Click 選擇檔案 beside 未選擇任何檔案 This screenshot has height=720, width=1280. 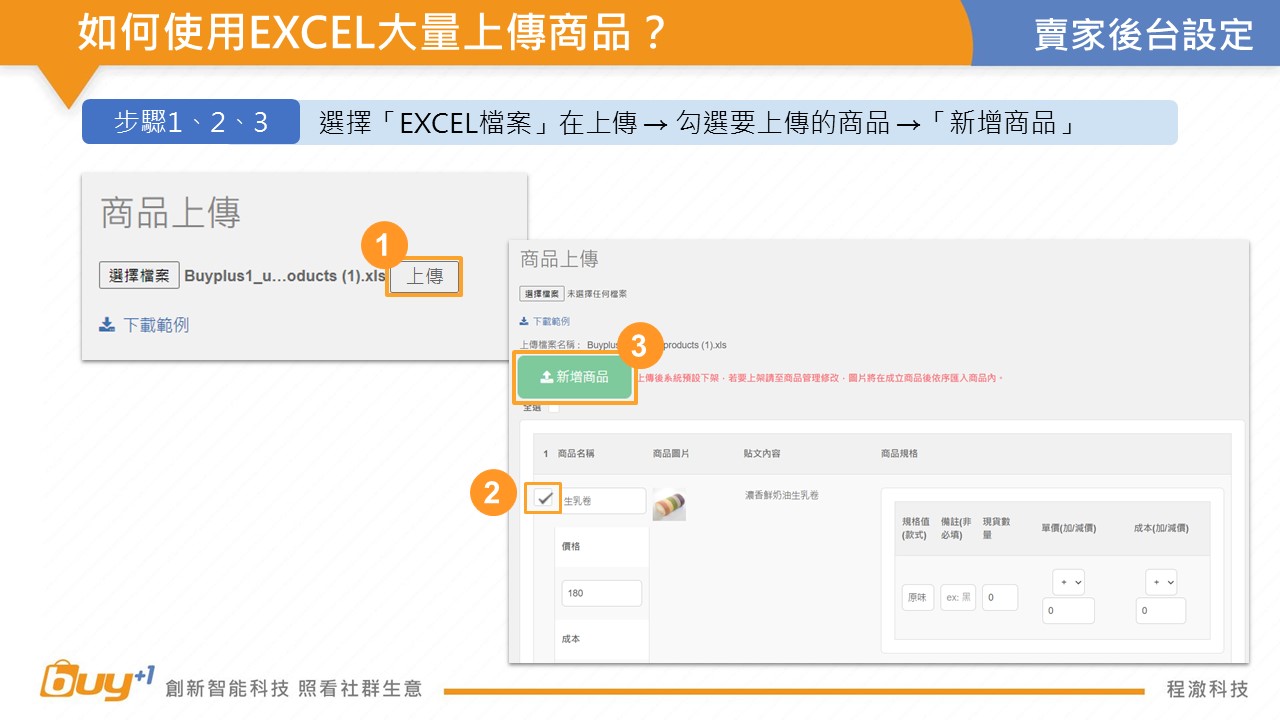(541, 294)
